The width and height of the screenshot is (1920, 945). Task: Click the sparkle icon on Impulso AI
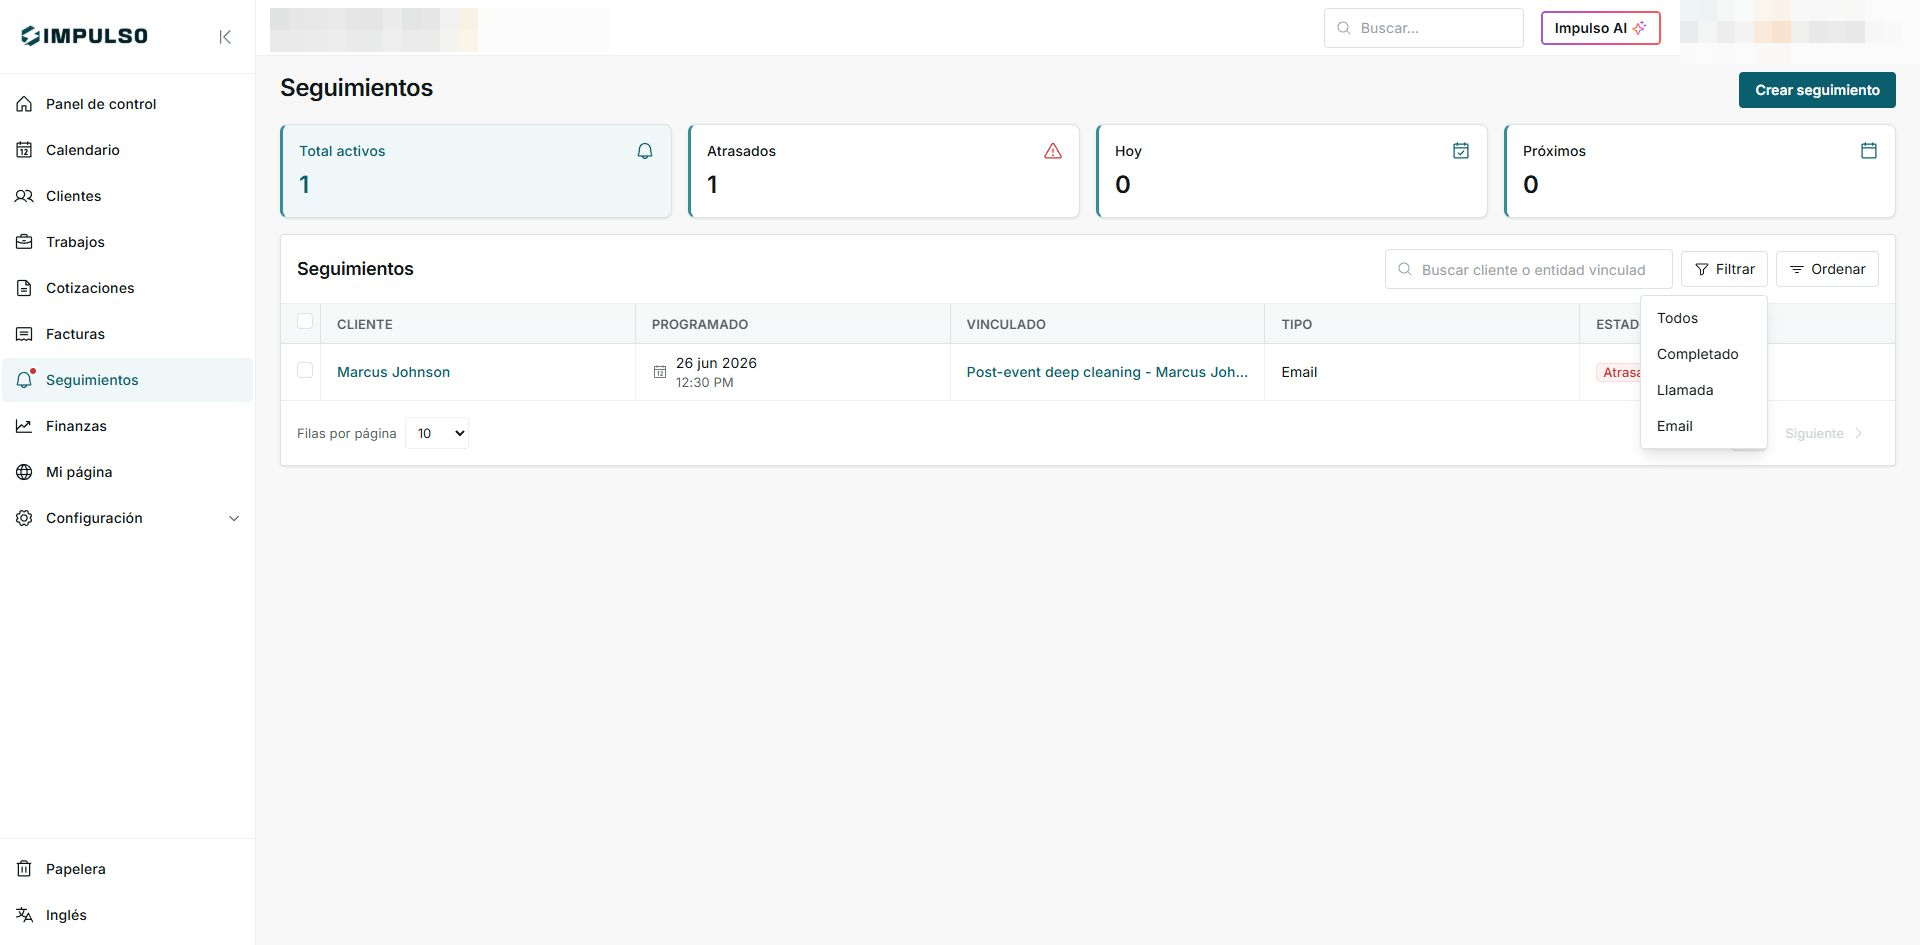click(x=1639, y=28)
